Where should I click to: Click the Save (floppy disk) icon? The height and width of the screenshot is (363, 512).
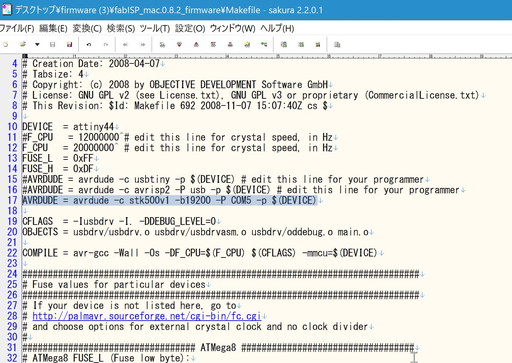(x=52, y=44)
